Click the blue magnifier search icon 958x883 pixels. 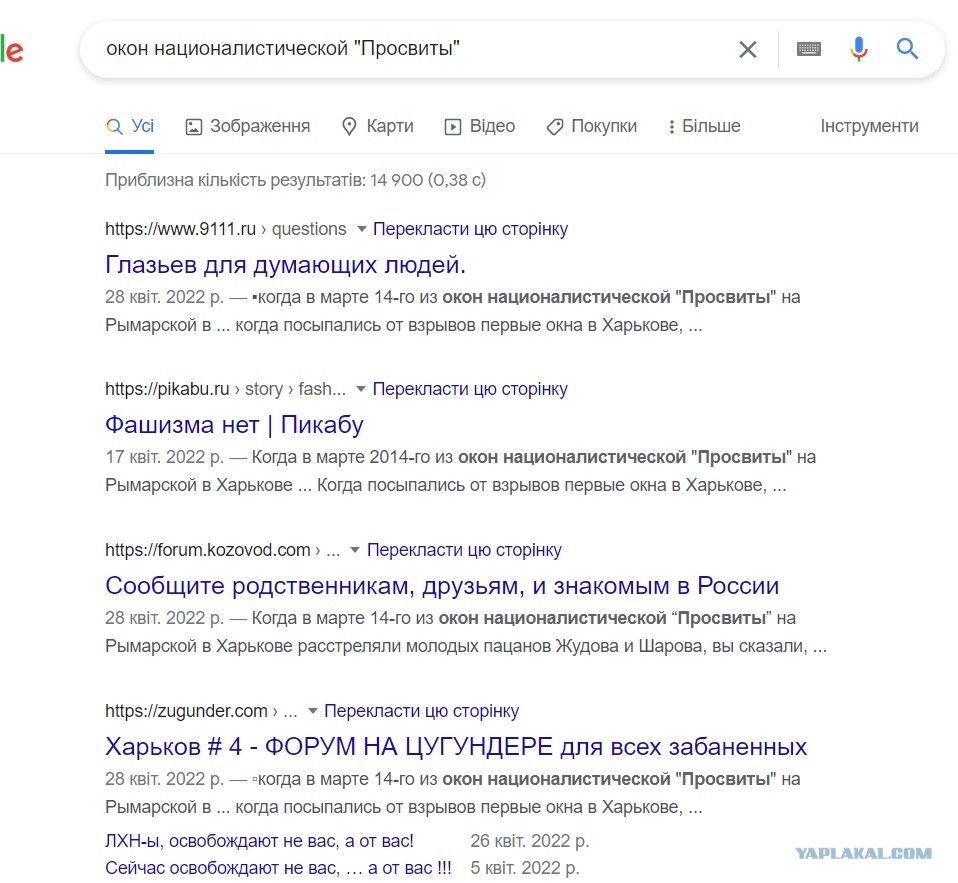click(x=907, y=48)
